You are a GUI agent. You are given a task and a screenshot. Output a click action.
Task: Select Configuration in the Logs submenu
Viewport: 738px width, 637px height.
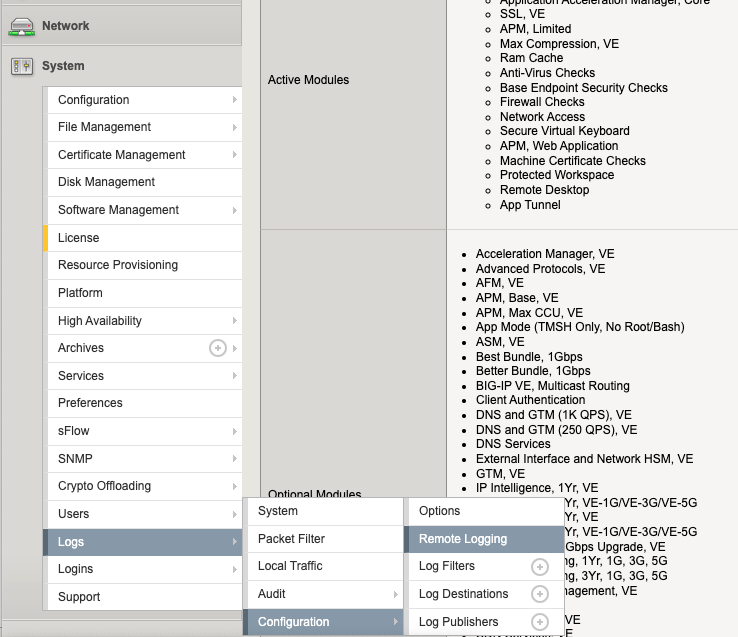[323, 622]
